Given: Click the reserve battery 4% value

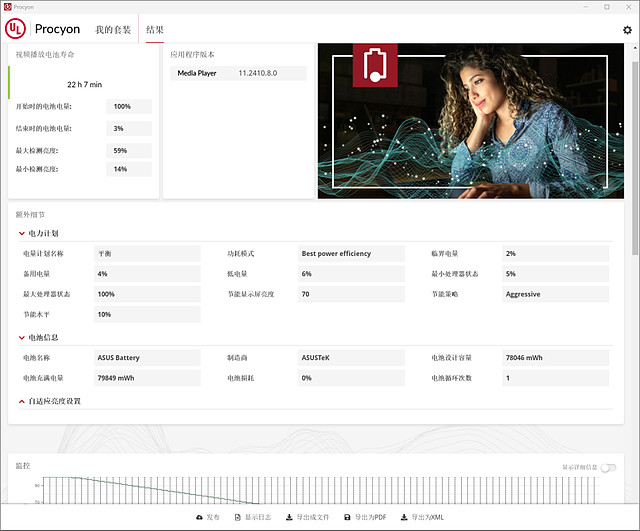Looking at the screenshot, I should (x=147, y=274).
